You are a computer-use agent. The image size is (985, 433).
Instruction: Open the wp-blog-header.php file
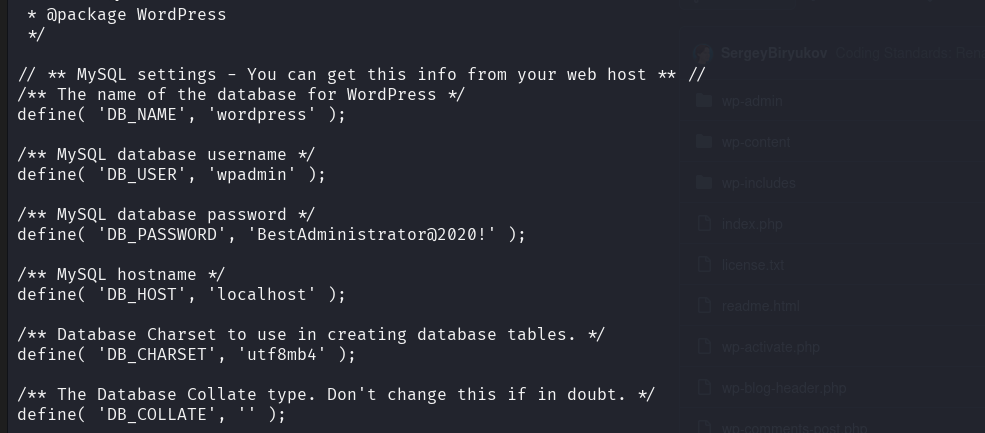point(784,388)
